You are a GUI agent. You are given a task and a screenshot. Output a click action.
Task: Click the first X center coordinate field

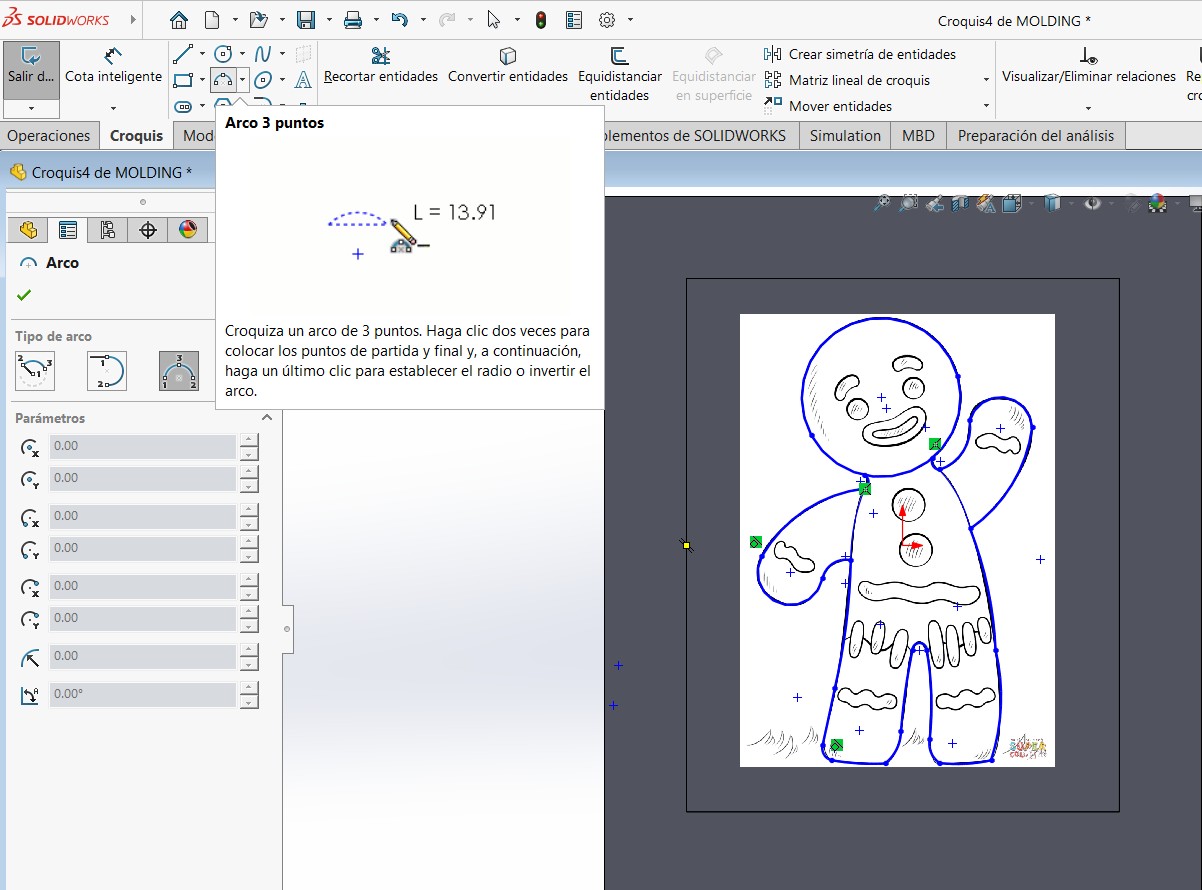pos(143,446)
